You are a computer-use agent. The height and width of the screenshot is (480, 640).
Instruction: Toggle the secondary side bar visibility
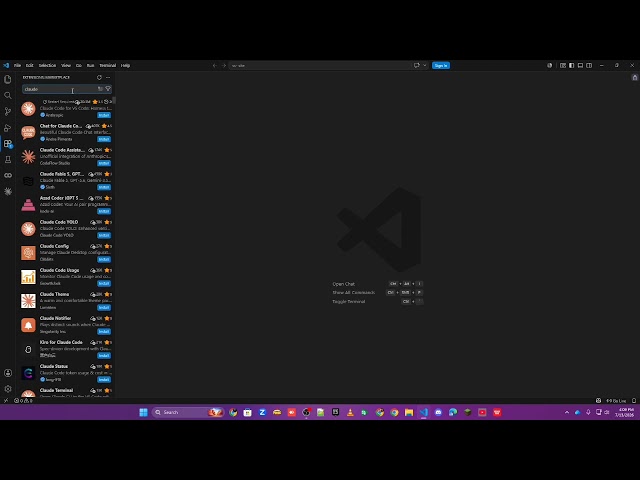tap(589, 65)
